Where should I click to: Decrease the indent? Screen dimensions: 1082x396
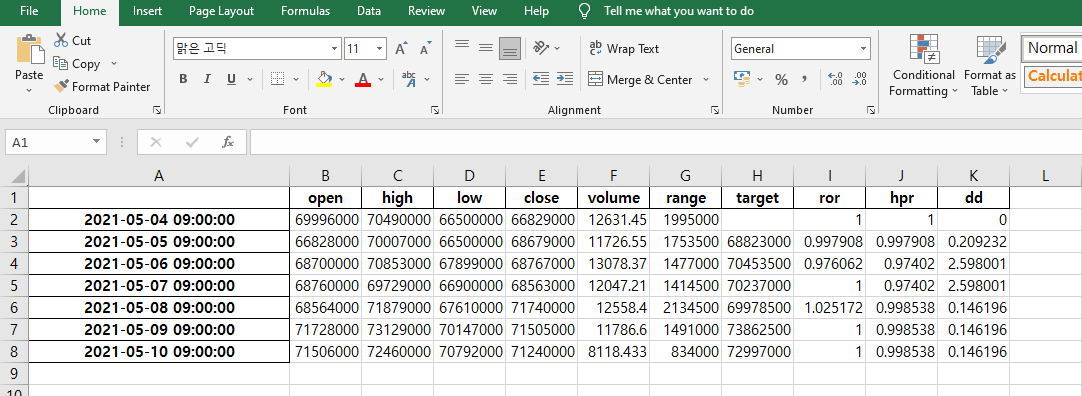(x=541, y=79)
